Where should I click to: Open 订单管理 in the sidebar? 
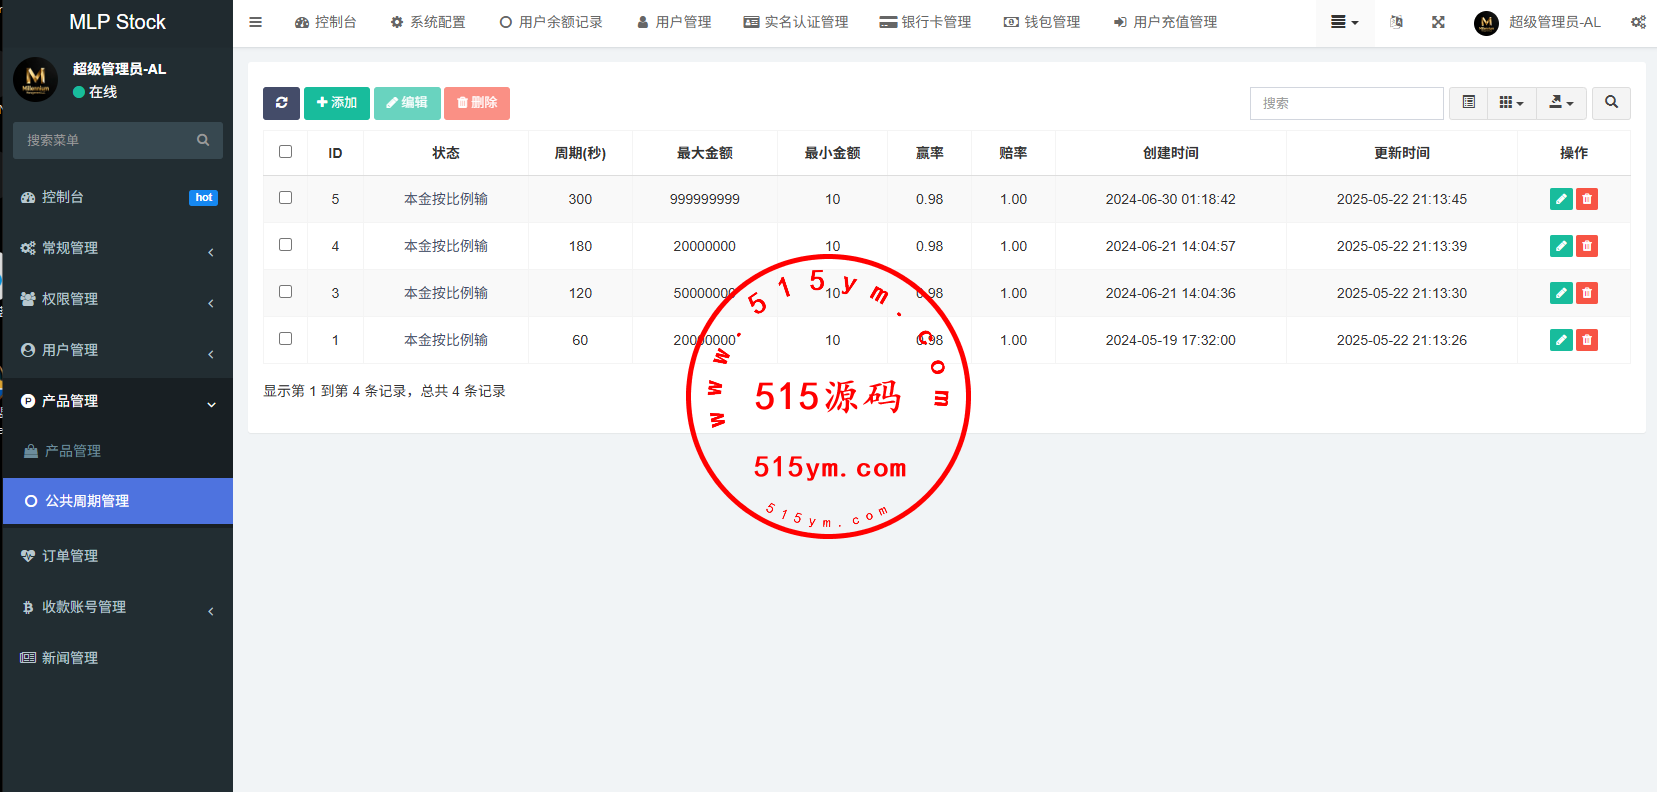click(70, 556)
